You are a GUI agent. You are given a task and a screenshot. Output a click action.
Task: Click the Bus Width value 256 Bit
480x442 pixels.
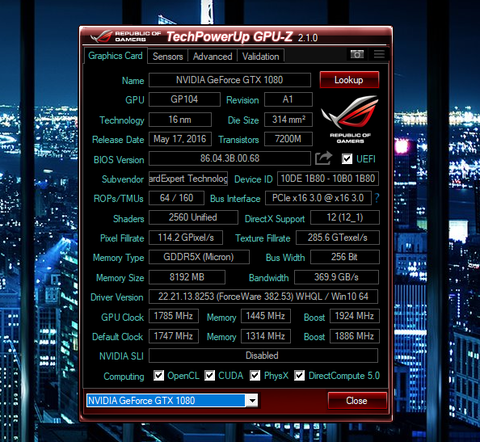[x=345, y=257]
